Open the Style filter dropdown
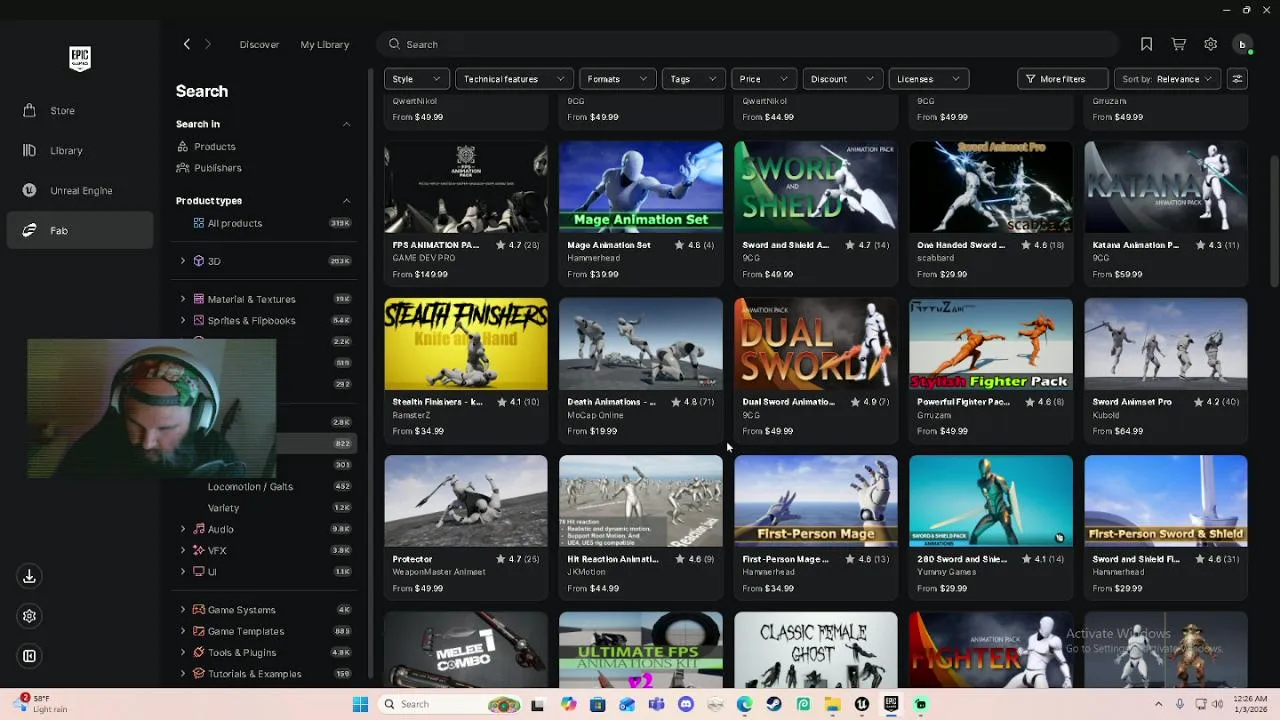This screenshot has width=1280, height=720. 416,79
